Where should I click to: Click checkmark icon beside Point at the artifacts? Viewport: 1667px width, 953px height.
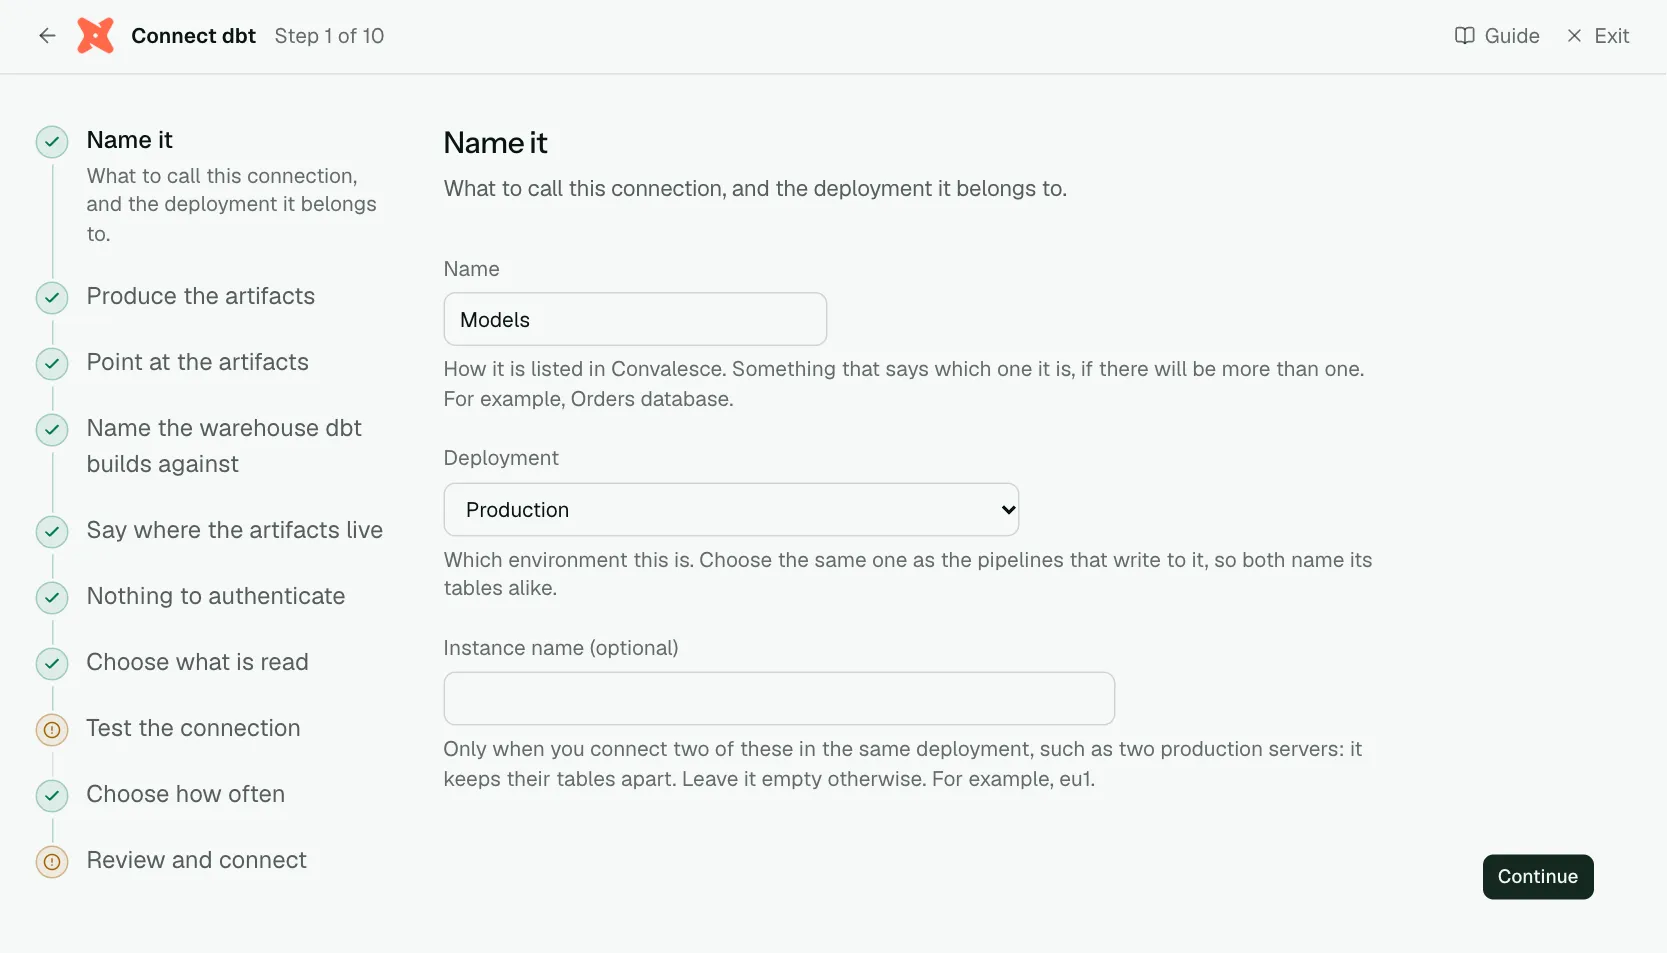tap(52, 364)
